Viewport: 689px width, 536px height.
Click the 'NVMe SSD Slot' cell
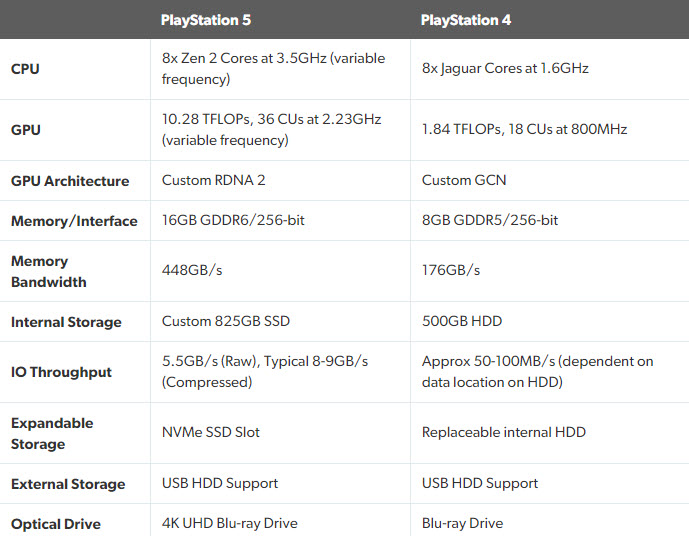pos(211,432)
